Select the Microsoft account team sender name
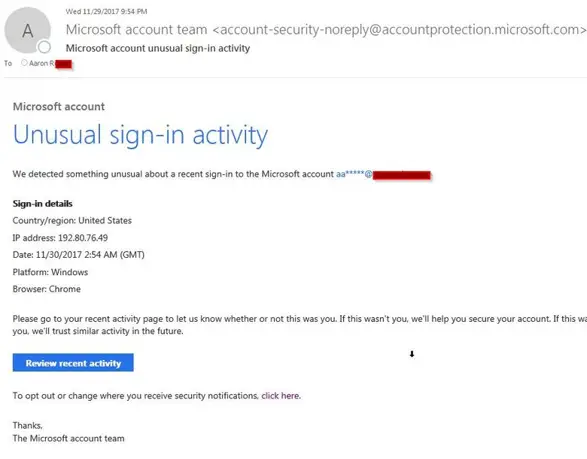 136,29
